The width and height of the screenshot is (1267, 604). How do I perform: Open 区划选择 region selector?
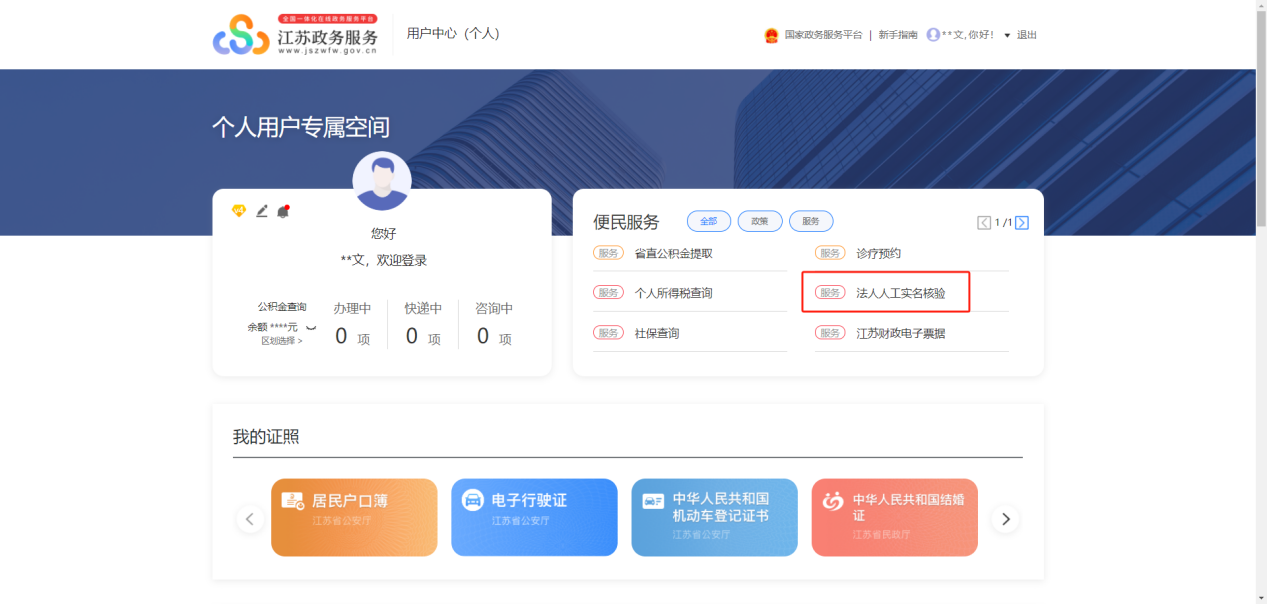pos(281,341)
